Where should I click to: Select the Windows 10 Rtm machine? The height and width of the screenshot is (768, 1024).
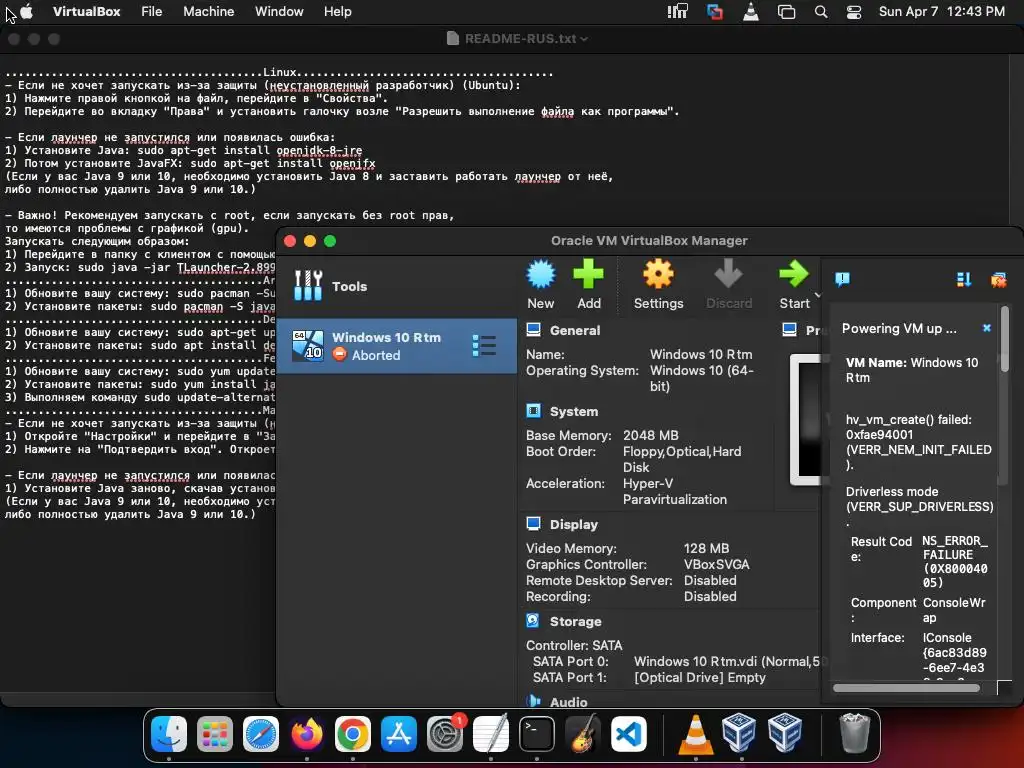point(396,346)
